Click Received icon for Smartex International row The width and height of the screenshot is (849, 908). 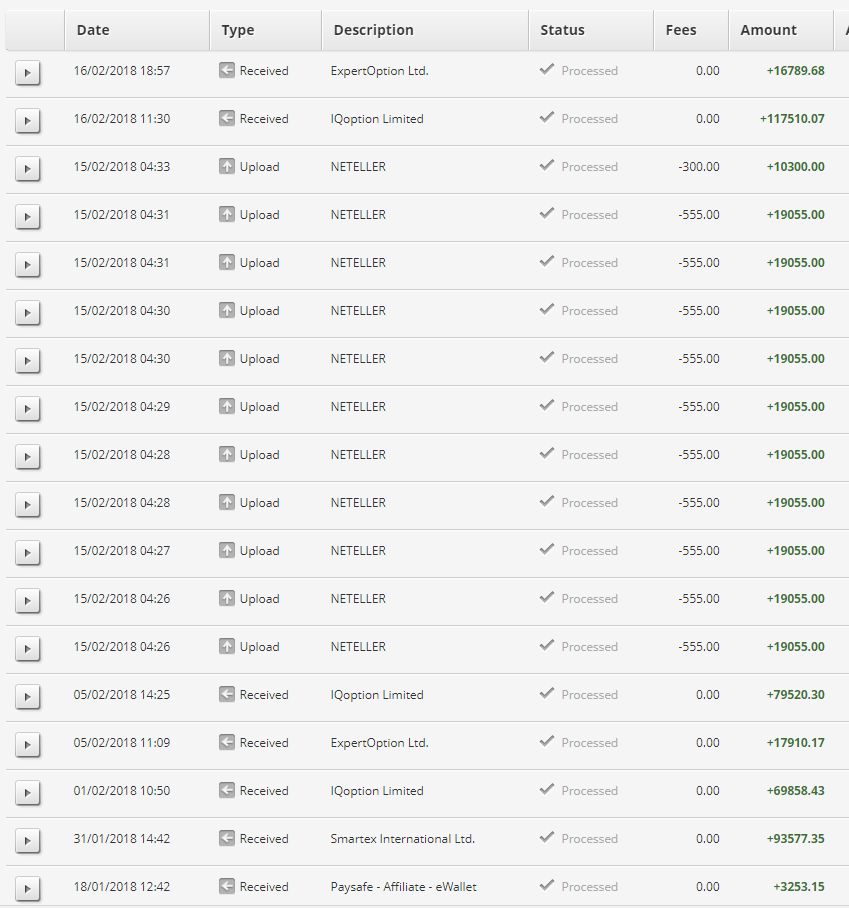pyautogui.click(x=227, y=839)
